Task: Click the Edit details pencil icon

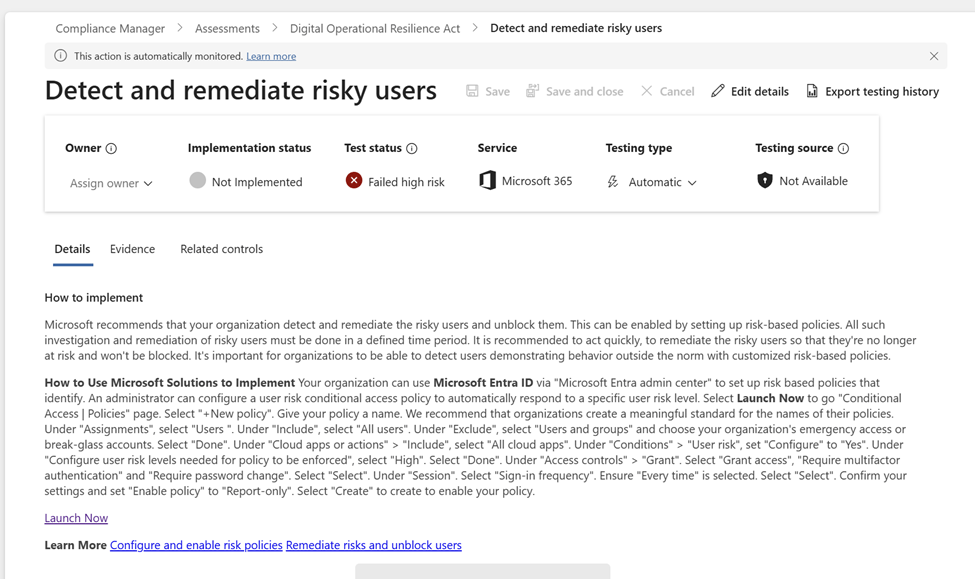Action: pos(718,91)
